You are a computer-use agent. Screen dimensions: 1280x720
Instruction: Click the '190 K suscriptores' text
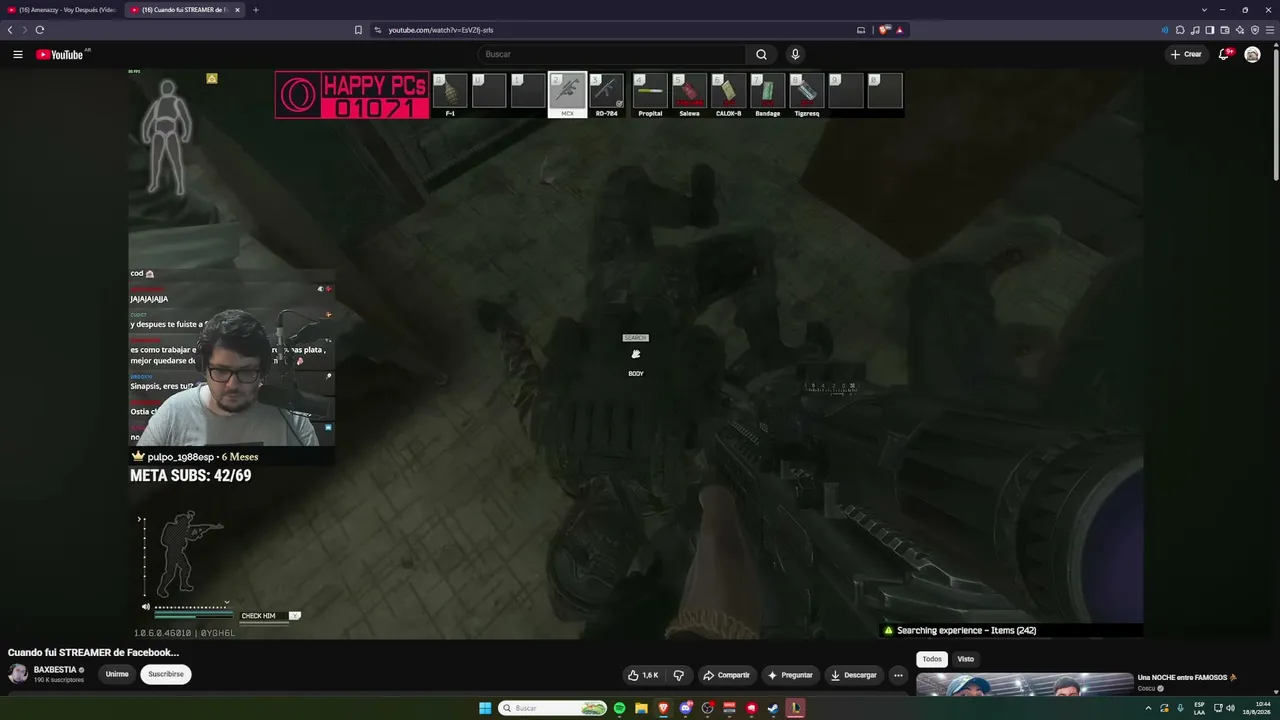click(x=59, y=680)
